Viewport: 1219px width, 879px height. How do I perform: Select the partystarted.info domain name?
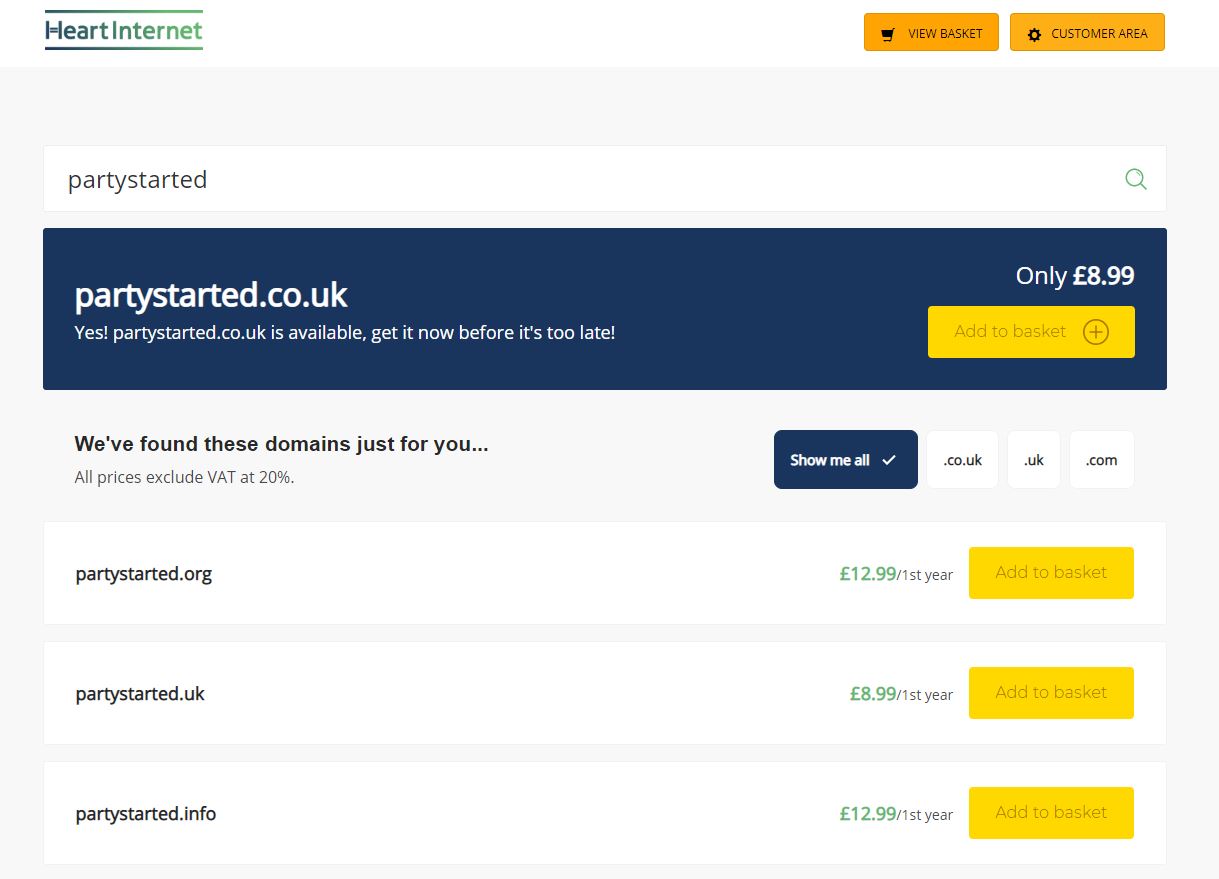146,814
